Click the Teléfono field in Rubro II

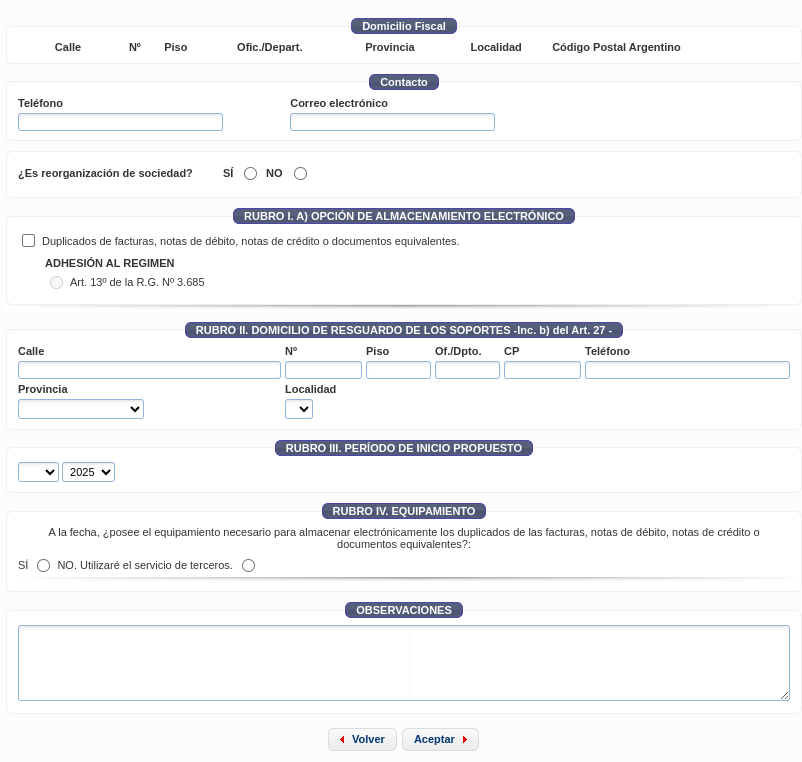tap(687, 370)
